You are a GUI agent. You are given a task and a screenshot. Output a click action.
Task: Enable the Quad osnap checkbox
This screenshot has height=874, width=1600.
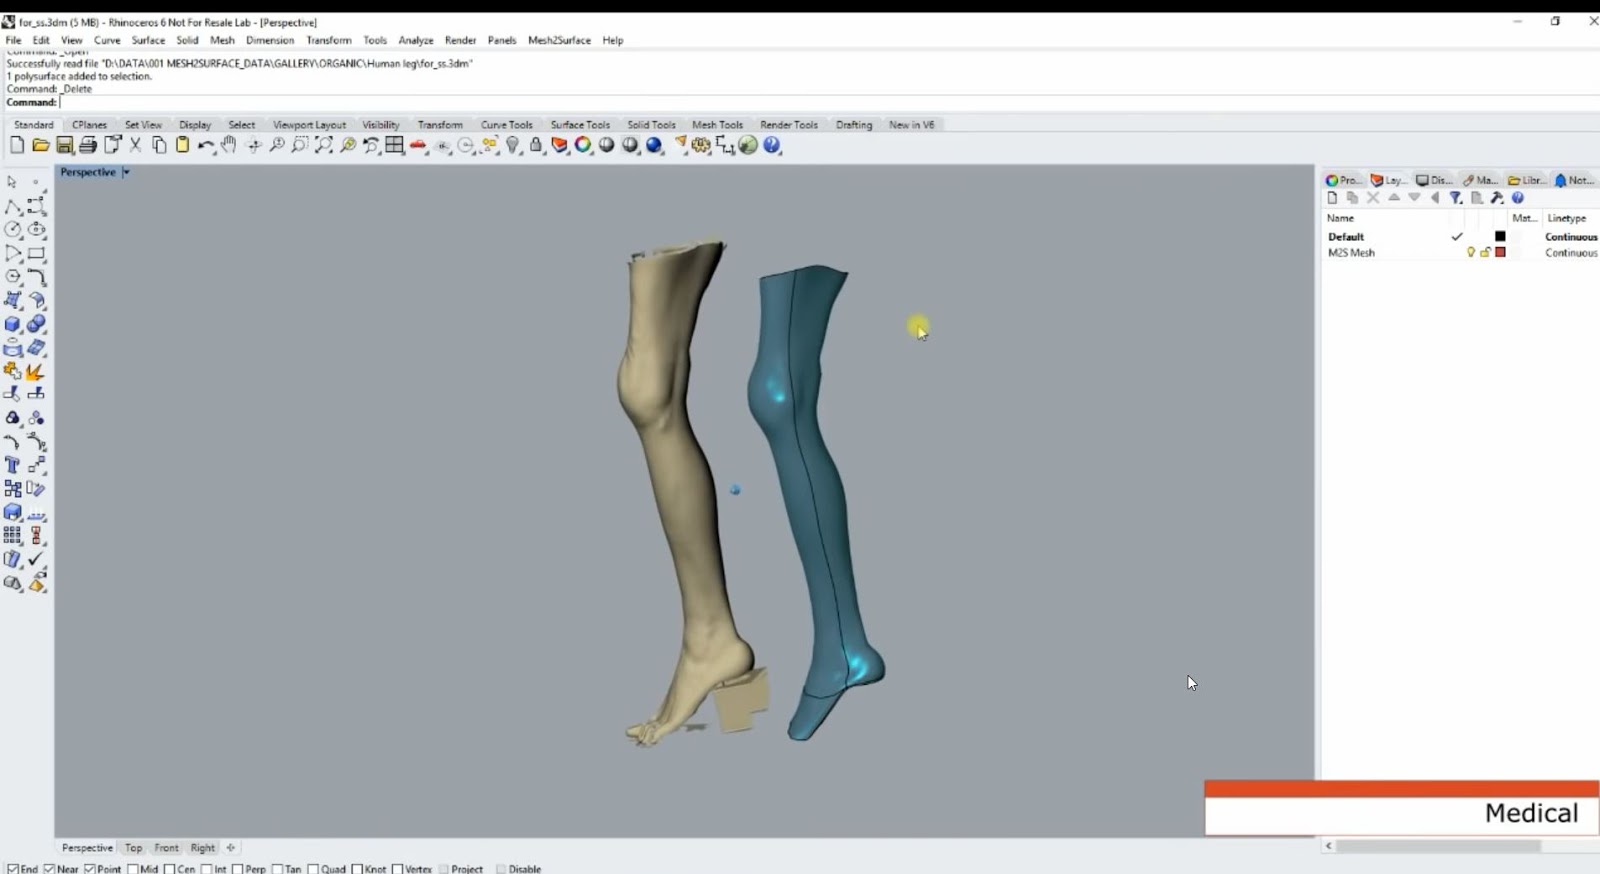tap(314, 869)
